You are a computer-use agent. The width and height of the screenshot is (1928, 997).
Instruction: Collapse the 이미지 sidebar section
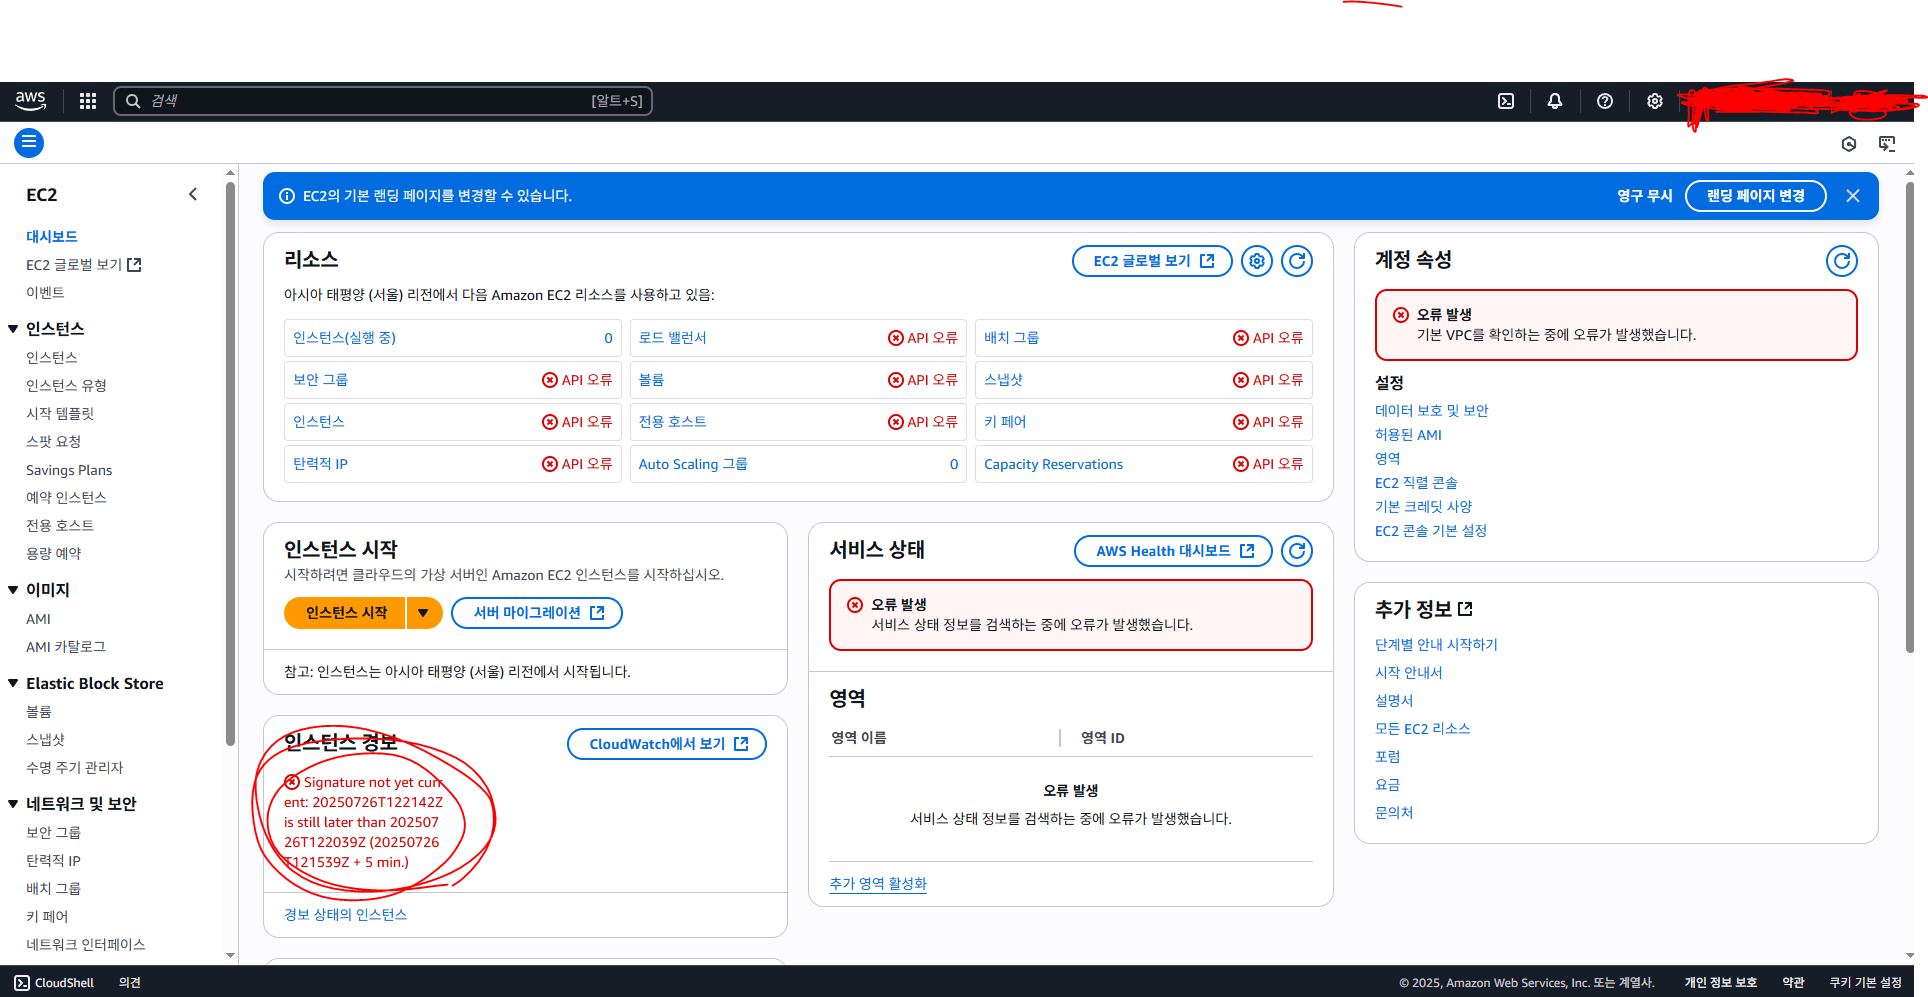(13, 590)
